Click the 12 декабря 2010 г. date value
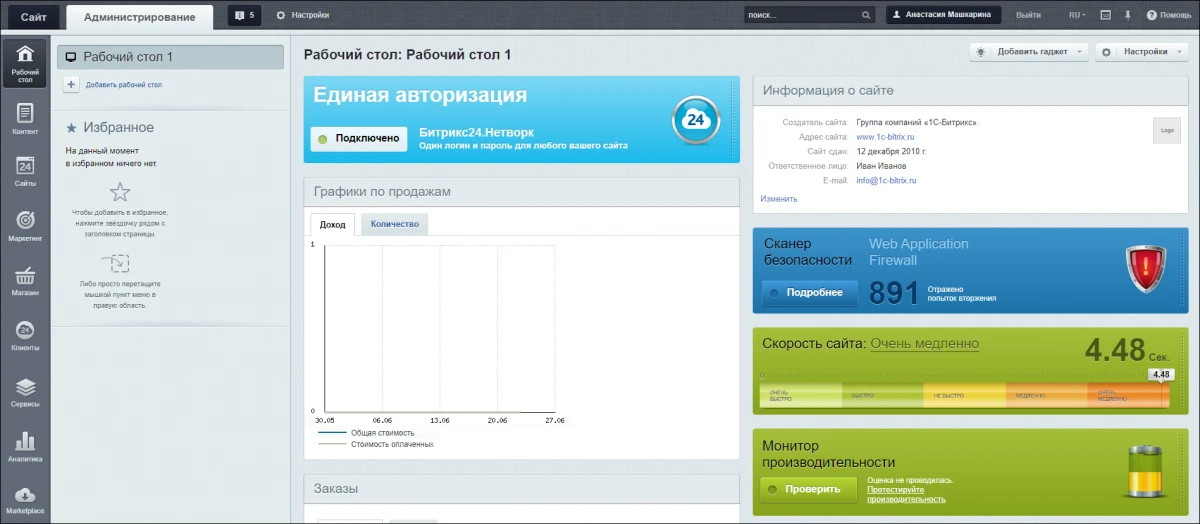 891,151
